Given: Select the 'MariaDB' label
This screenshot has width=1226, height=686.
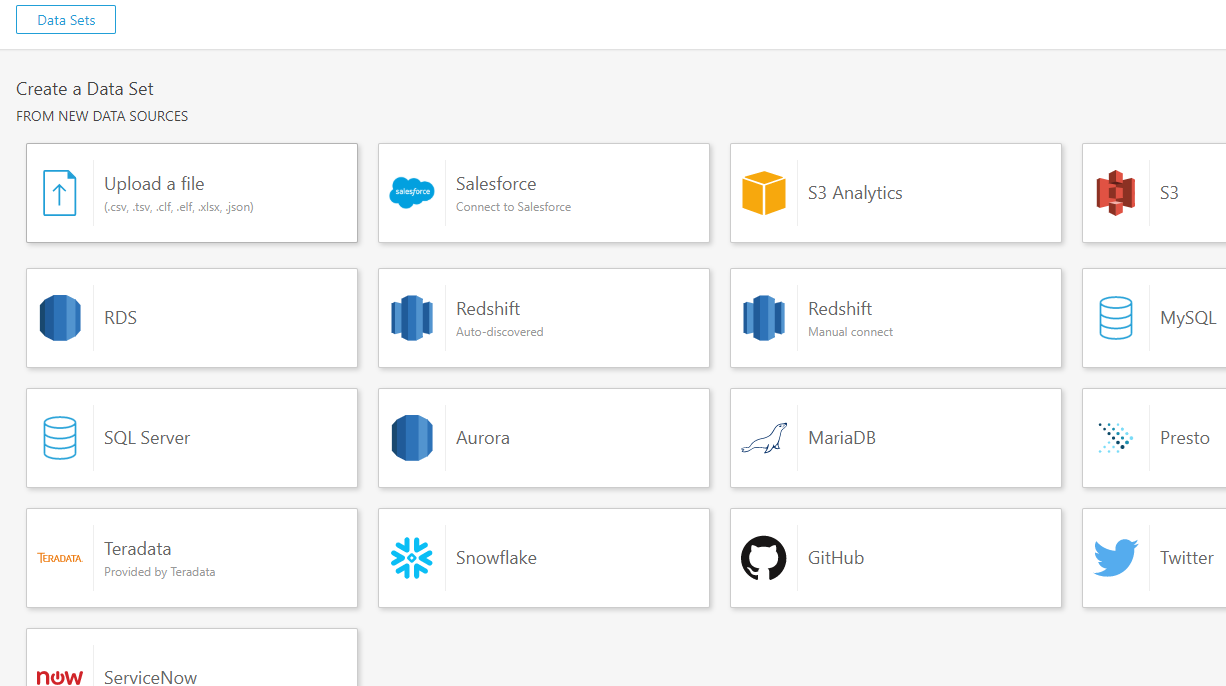Looking at the screenshot, I should 842,438.
